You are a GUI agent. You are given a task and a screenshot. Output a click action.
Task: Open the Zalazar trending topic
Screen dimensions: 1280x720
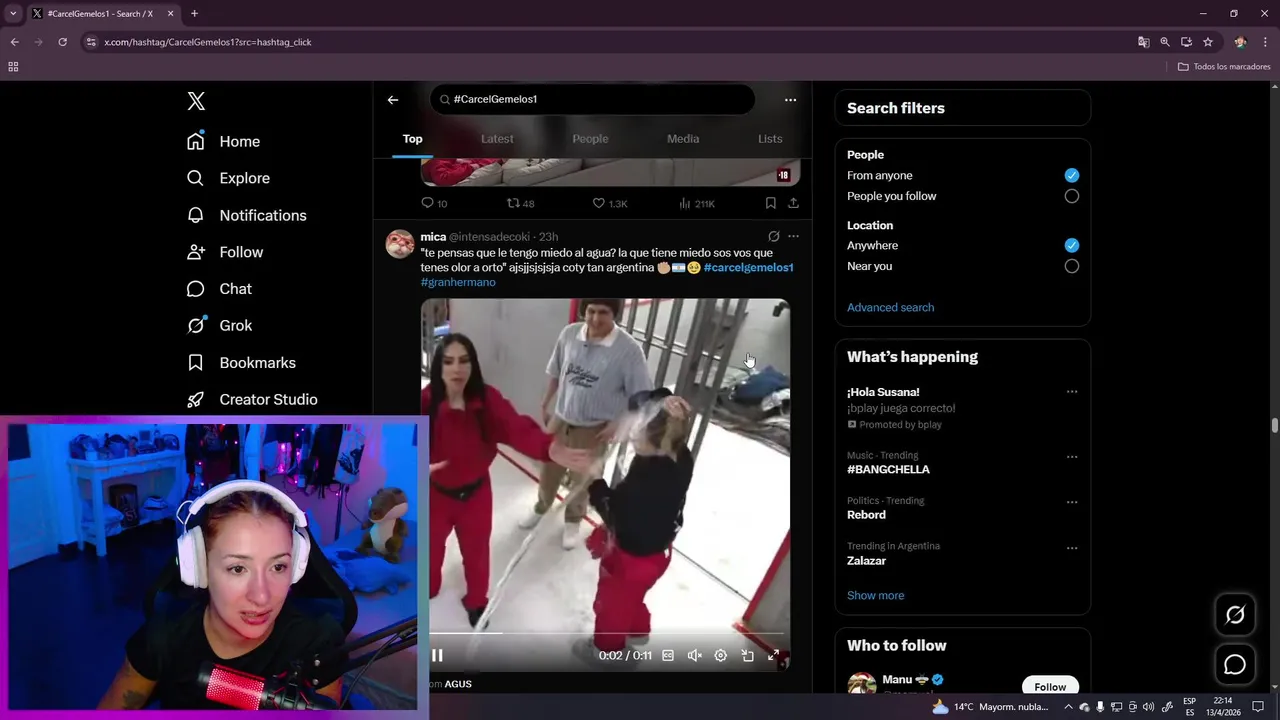(x=866, y=561)
